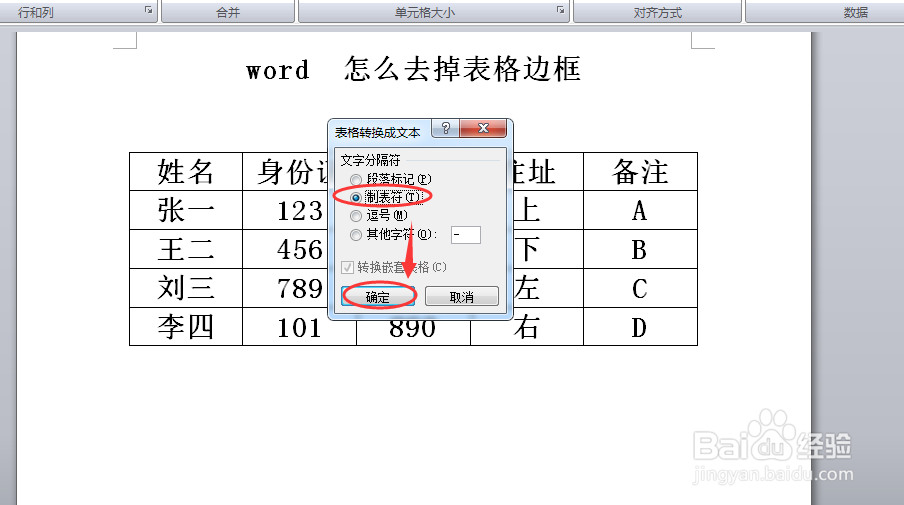Close the 表格转换成文本 dialog
This screenshot has height=505, width=904.
484,128
